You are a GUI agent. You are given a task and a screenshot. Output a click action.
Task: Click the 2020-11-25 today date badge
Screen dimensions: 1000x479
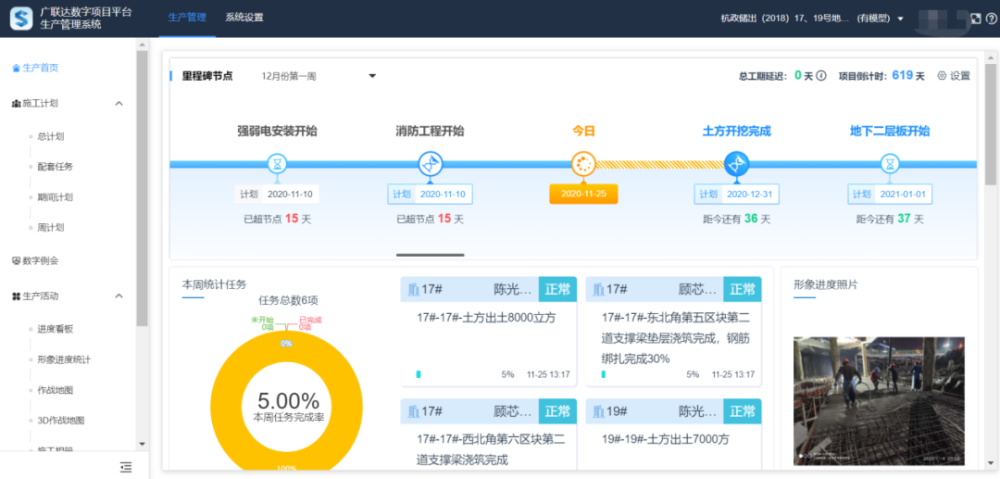tap(584, 194)
